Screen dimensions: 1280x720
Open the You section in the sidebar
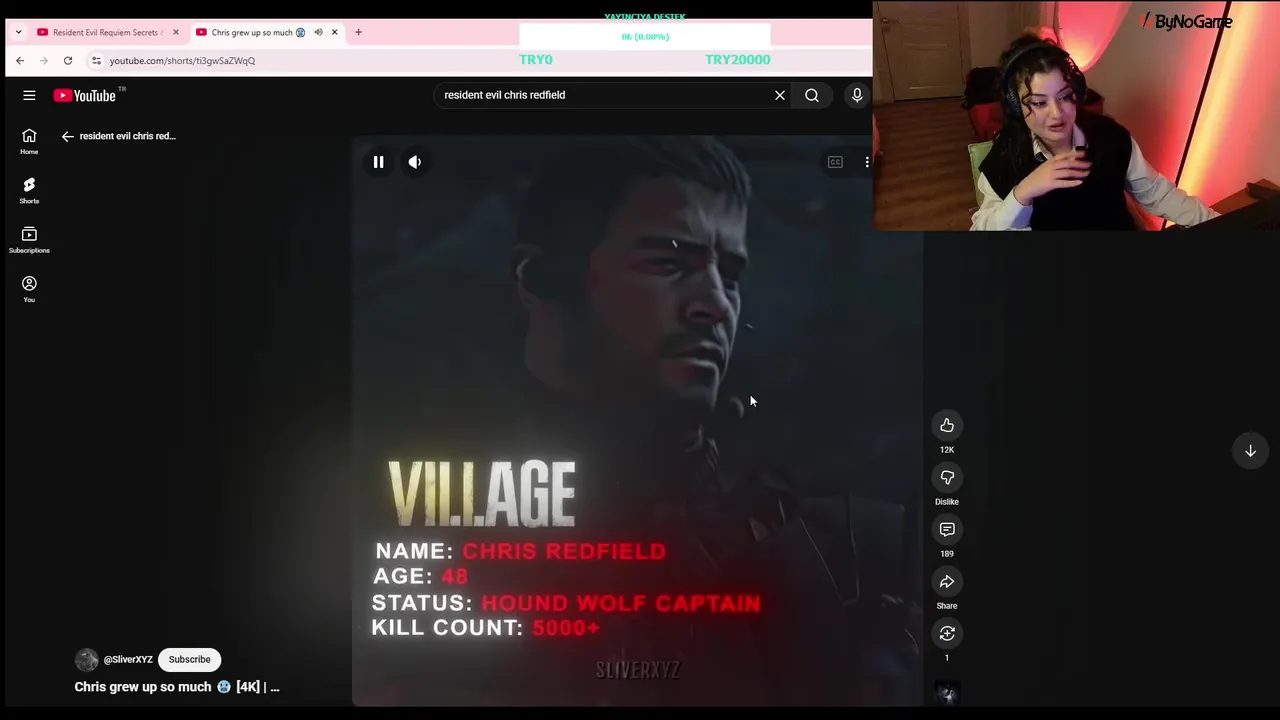click(x=29, y=289)
